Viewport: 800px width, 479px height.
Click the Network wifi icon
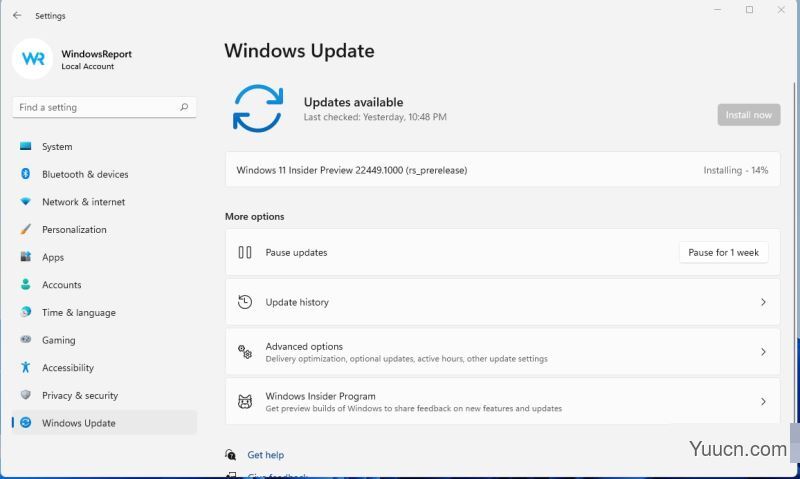click(x=26, y=201)
